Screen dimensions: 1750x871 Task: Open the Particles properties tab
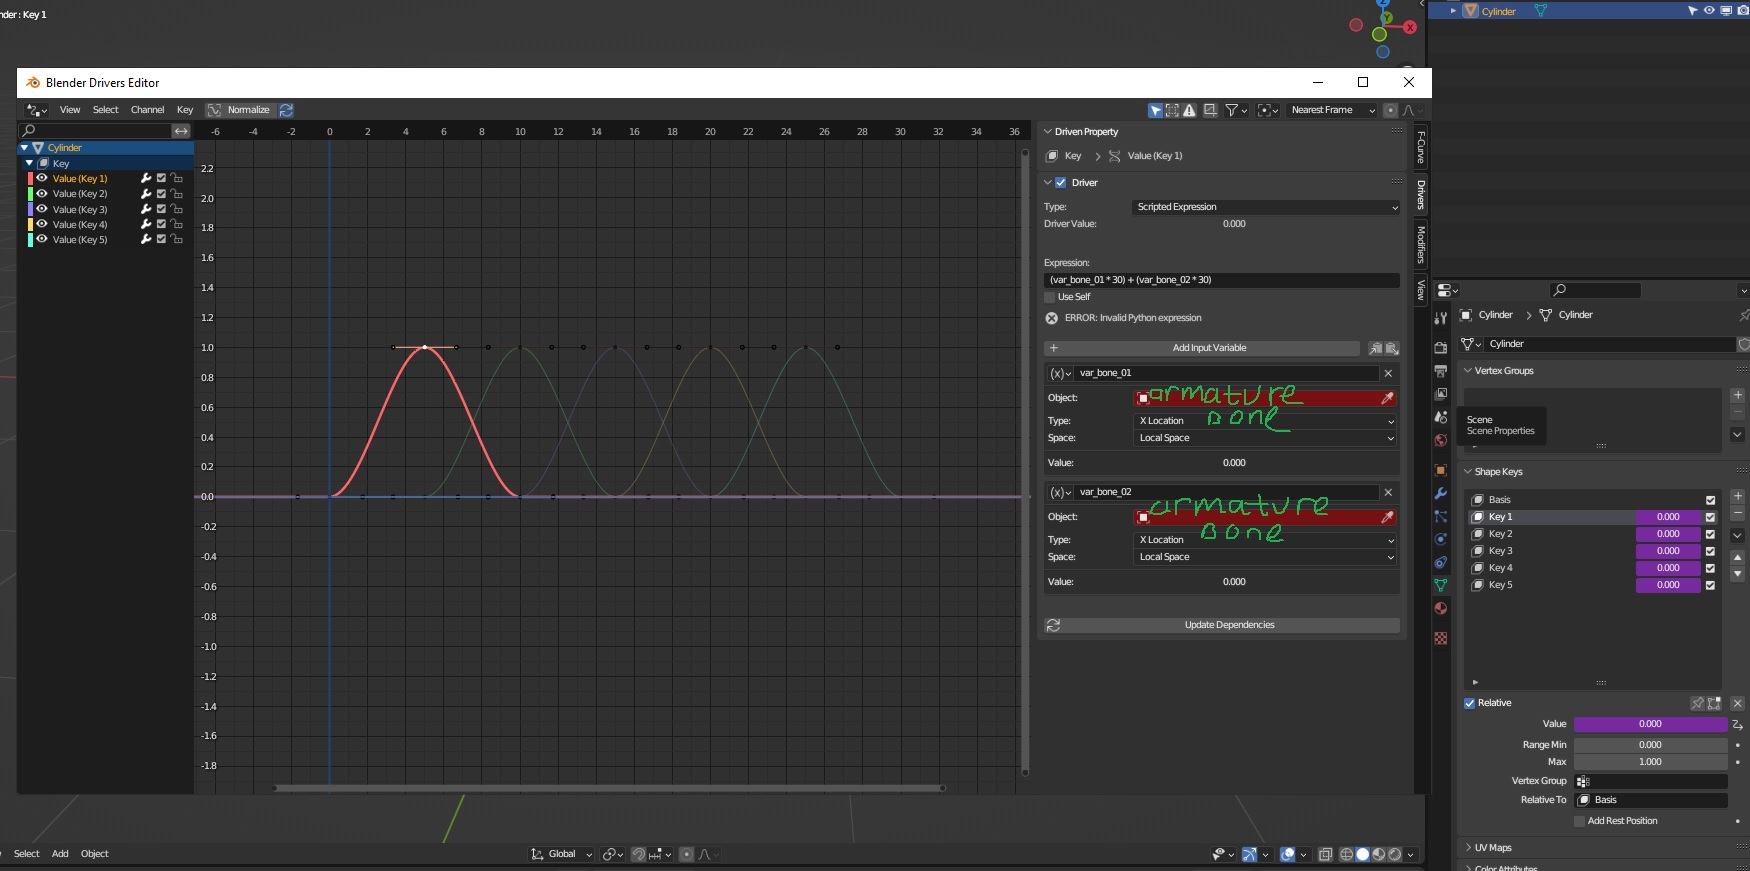point(1441,516)
